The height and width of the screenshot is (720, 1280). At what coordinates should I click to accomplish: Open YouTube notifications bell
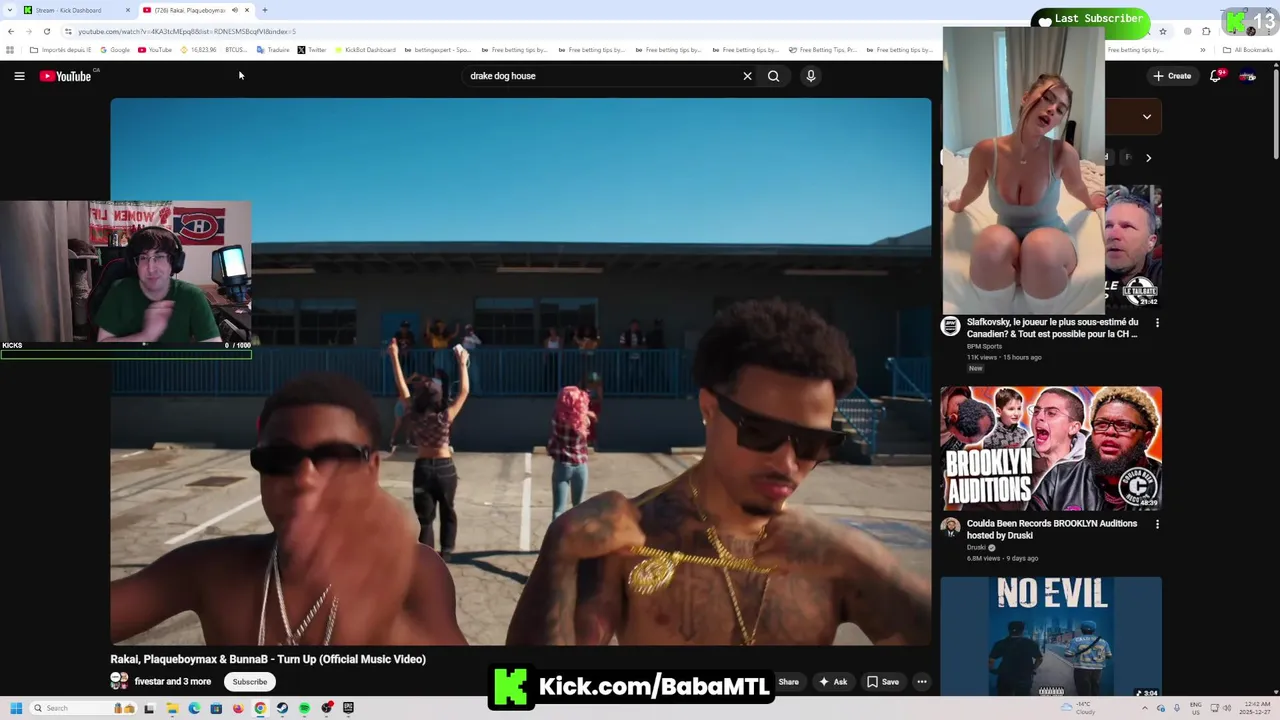pyautogui.click(x=1216, y=76)
